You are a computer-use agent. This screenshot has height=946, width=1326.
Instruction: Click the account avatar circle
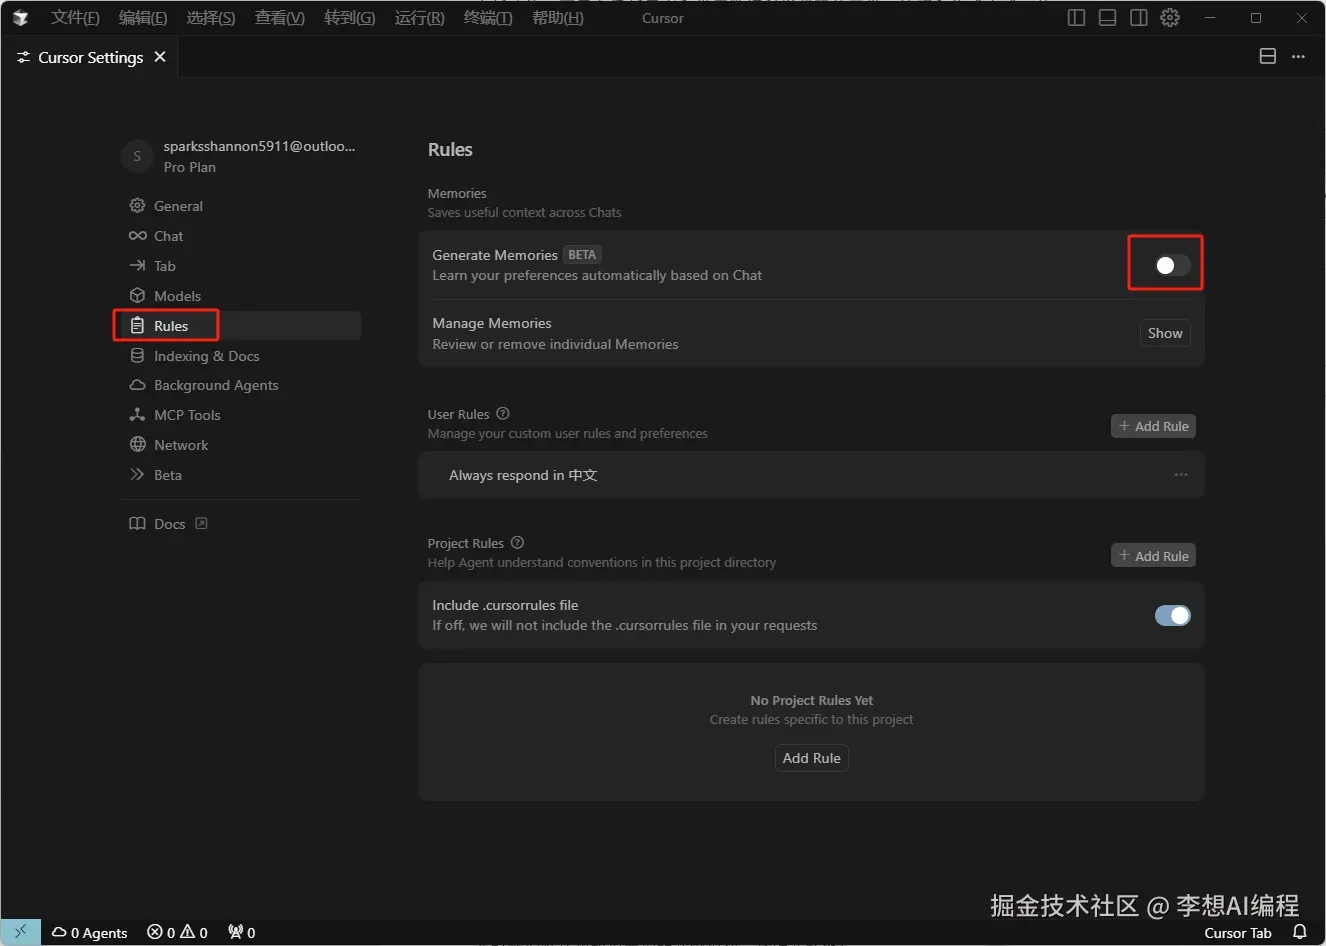click(x=136, y=156)
